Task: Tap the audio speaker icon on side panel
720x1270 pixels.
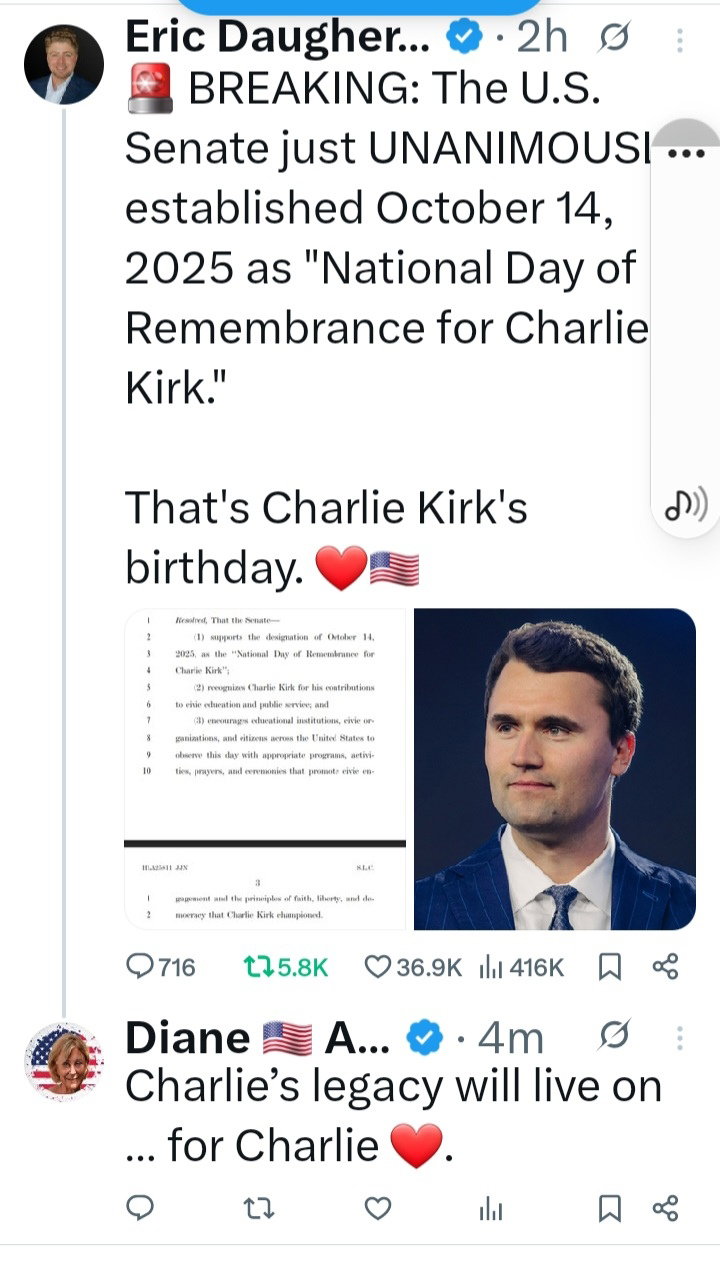Action: (685, 508)
